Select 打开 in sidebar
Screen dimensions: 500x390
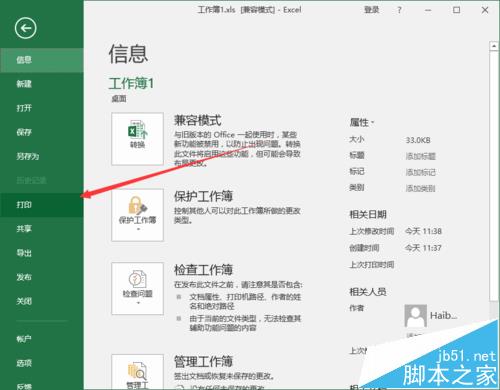coord(42,108)
